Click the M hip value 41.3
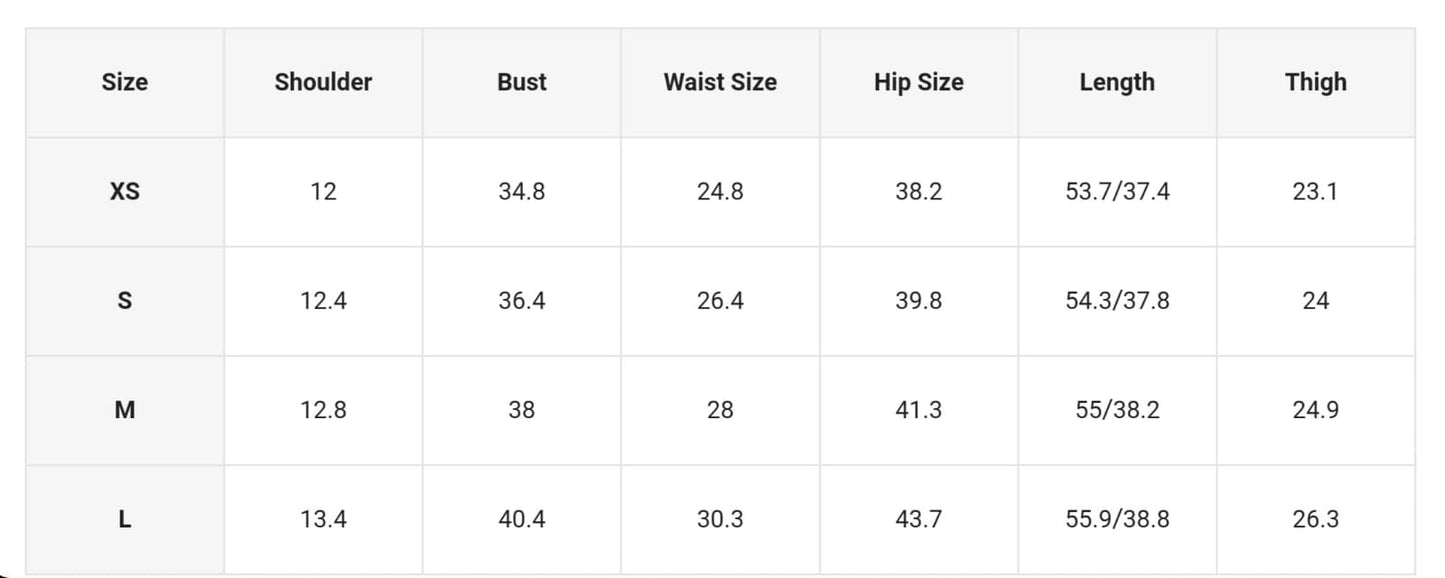This screenshot has width=1445, height=578. tap(919, 410)
